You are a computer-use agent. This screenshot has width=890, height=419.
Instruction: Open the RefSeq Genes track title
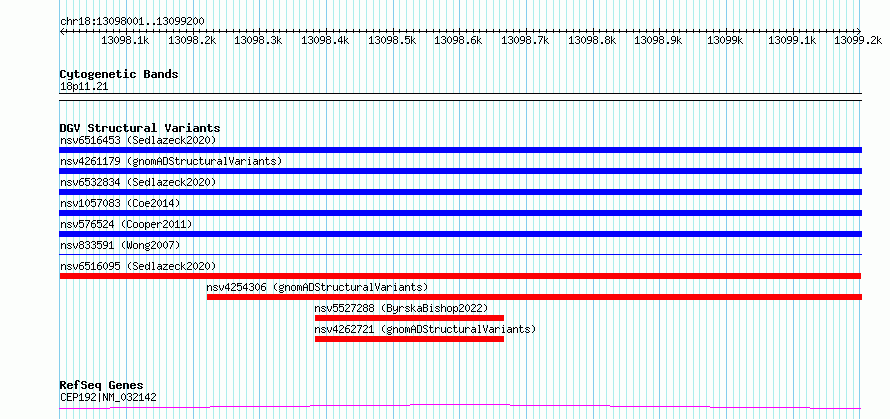[102, 386]
